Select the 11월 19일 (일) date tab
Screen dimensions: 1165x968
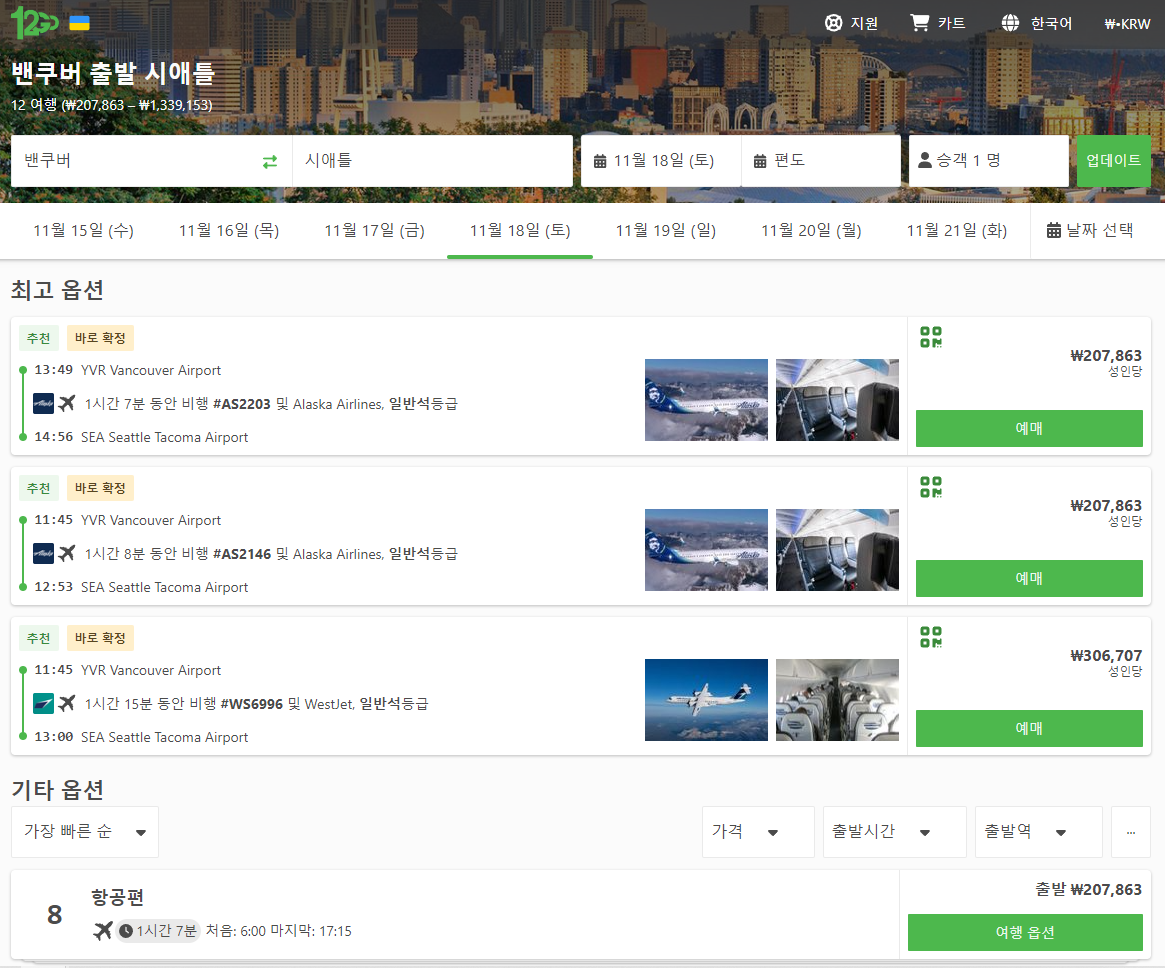click(x=666, y=231)
